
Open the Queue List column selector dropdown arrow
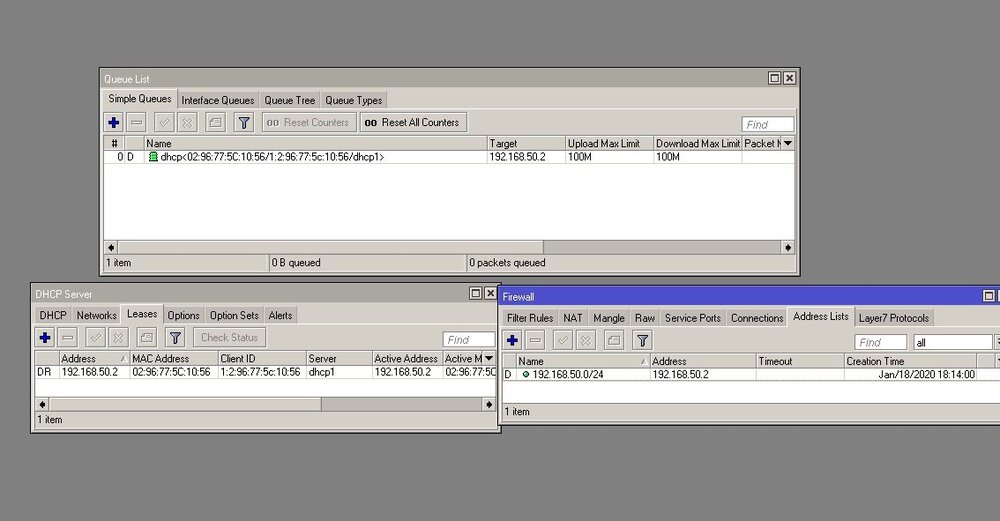pos(788,144)
